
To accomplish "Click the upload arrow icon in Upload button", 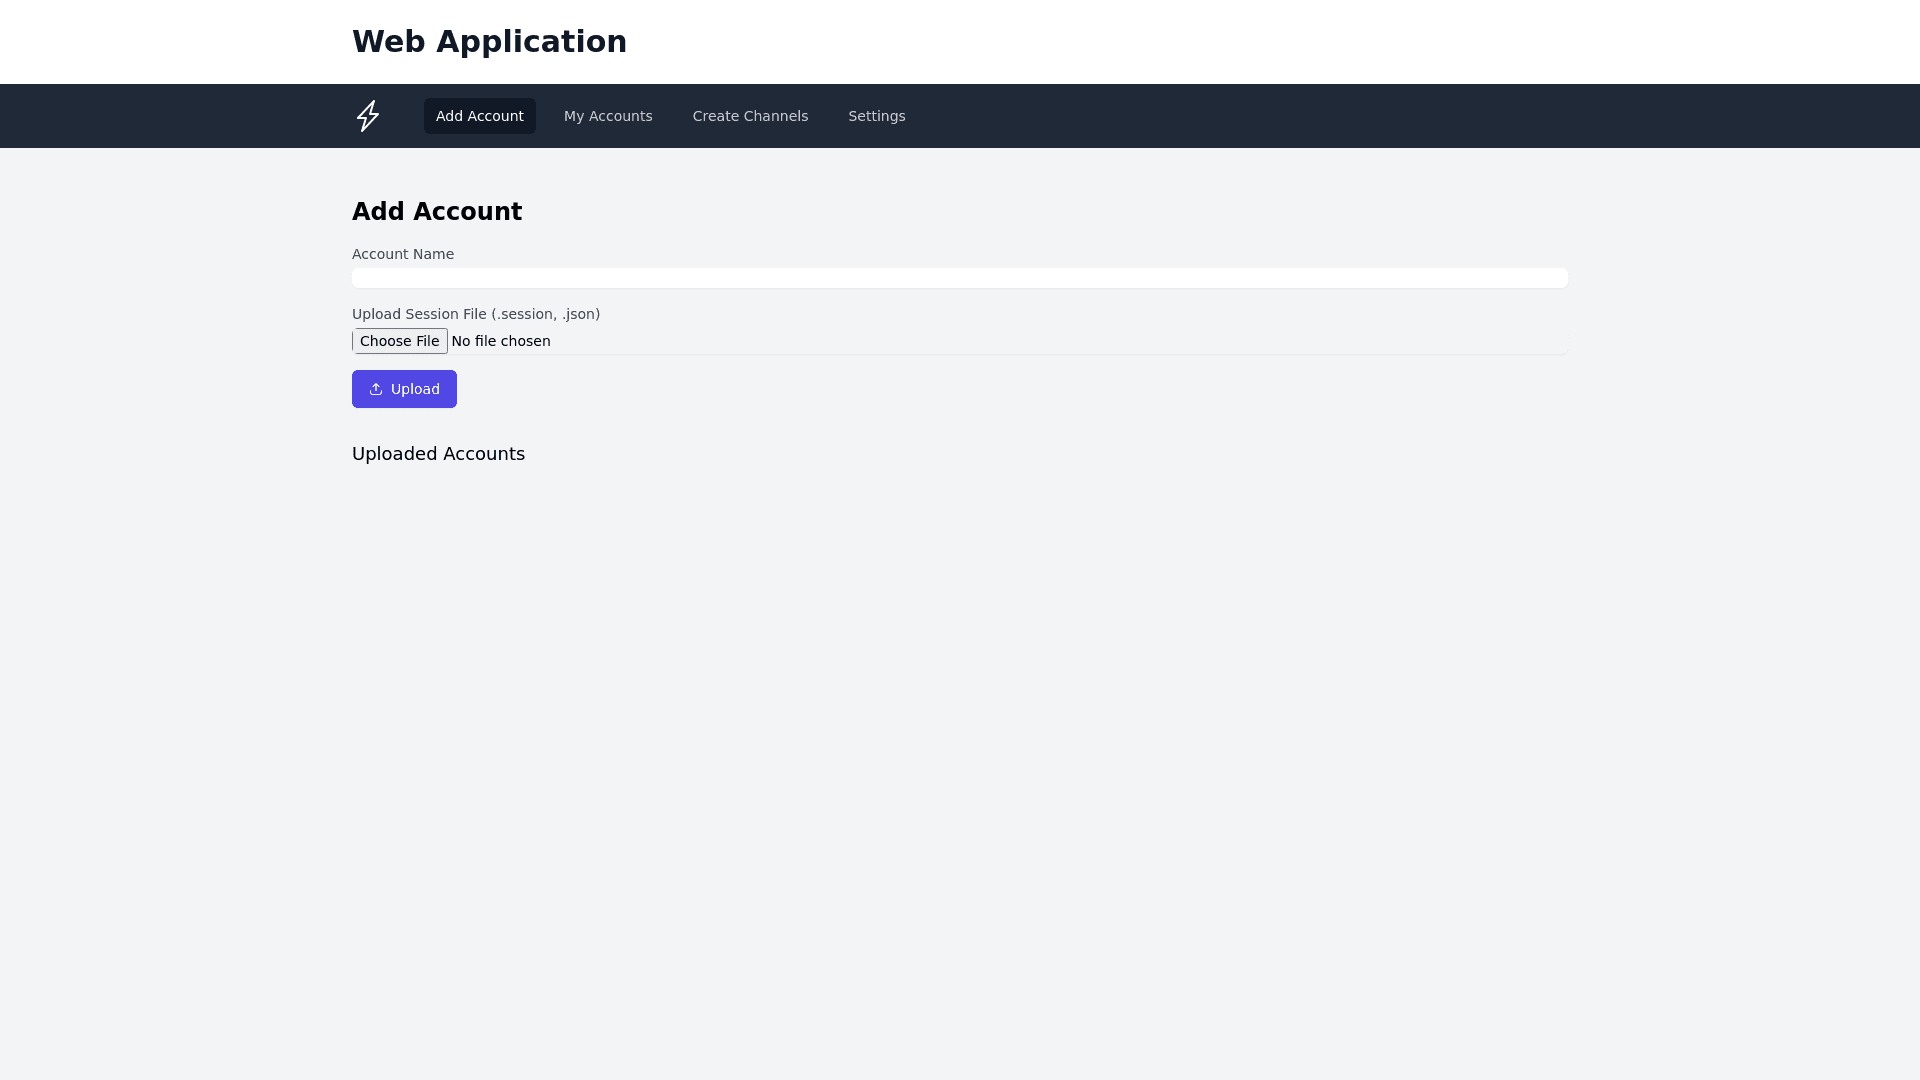I will point(376,389).
